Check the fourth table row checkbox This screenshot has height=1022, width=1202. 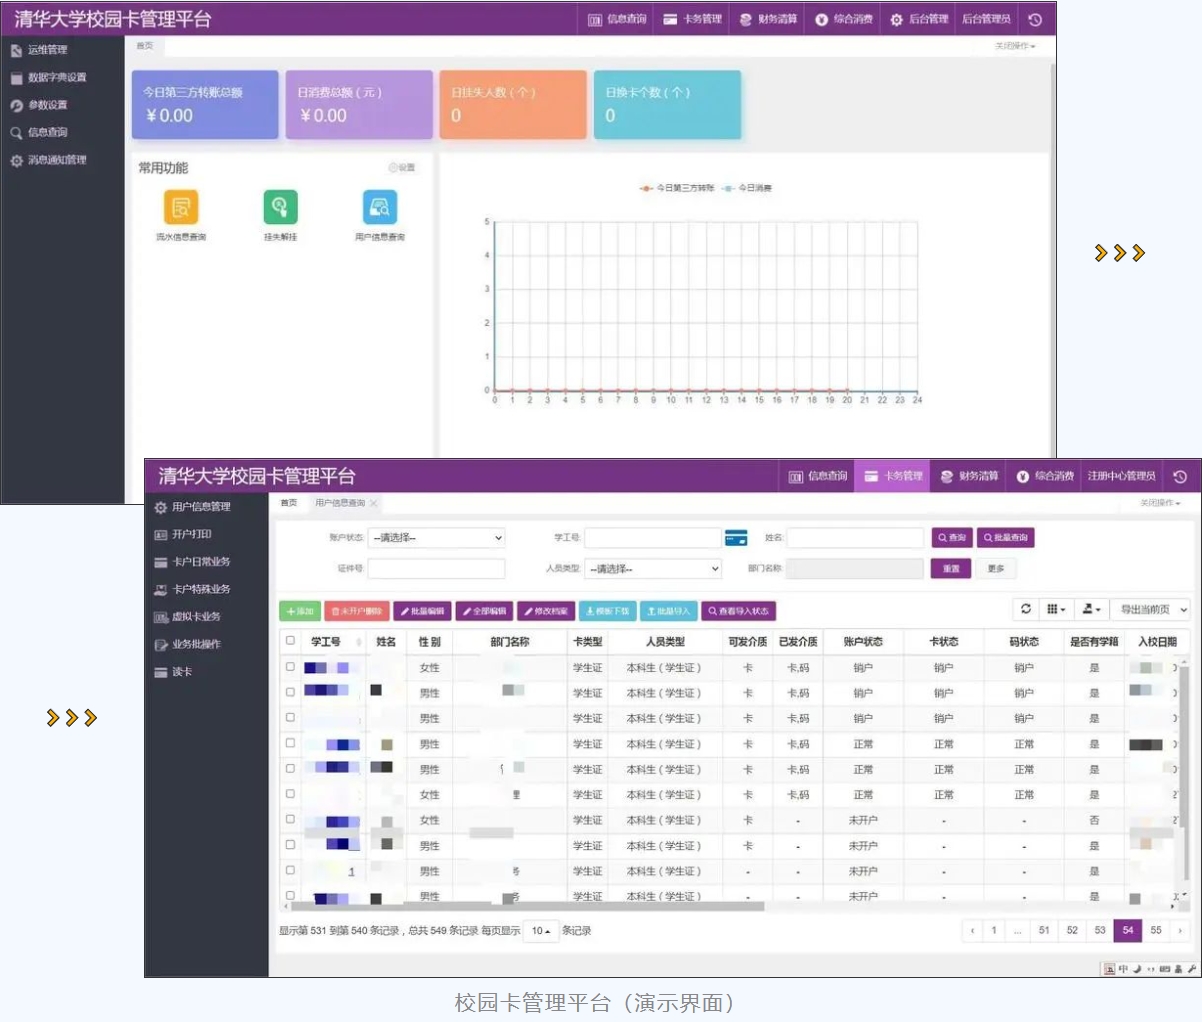[291, 743]
